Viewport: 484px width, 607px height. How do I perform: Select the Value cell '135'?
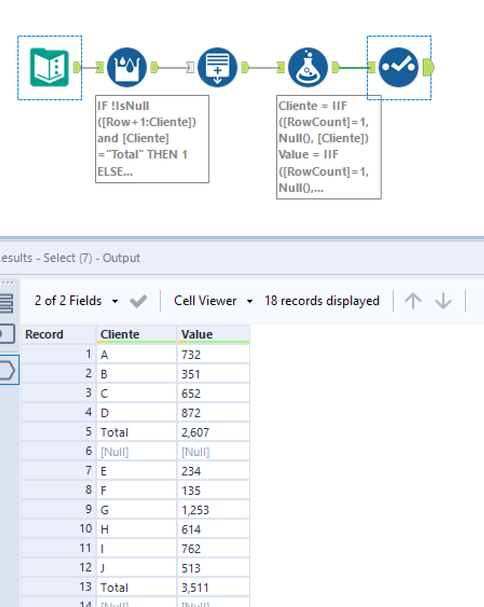pos(213,490)
